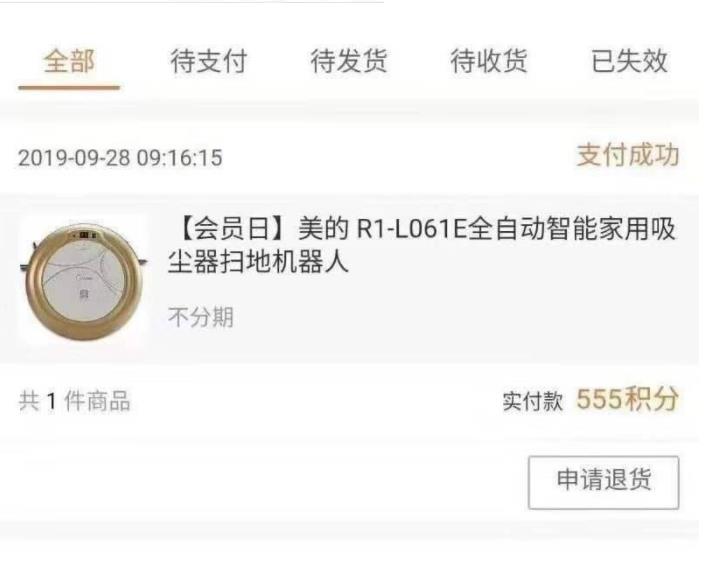
Task: Open the gray order item card area
Action: (349, 279)
